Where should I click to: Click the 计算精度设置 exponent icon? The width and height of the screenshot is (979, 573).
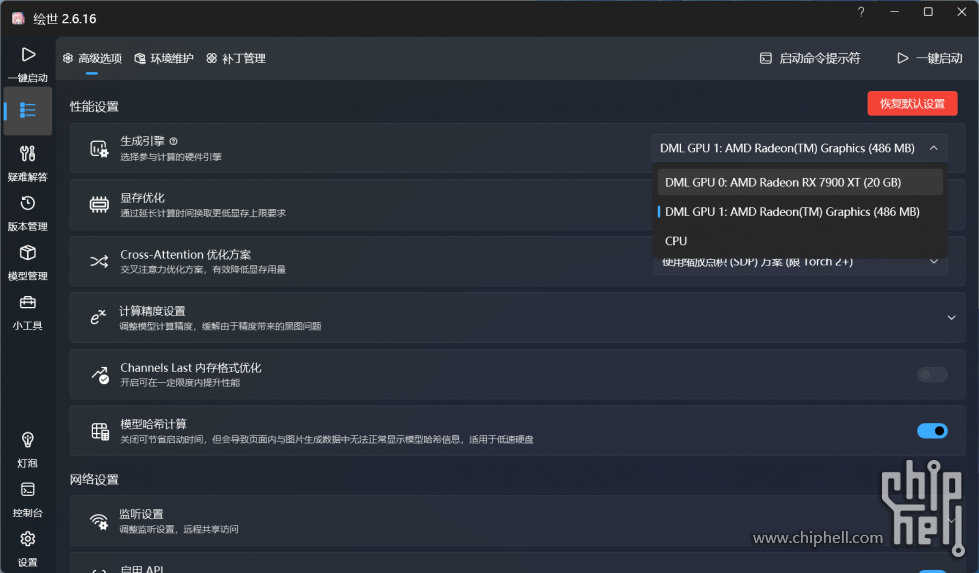point(98,317)
